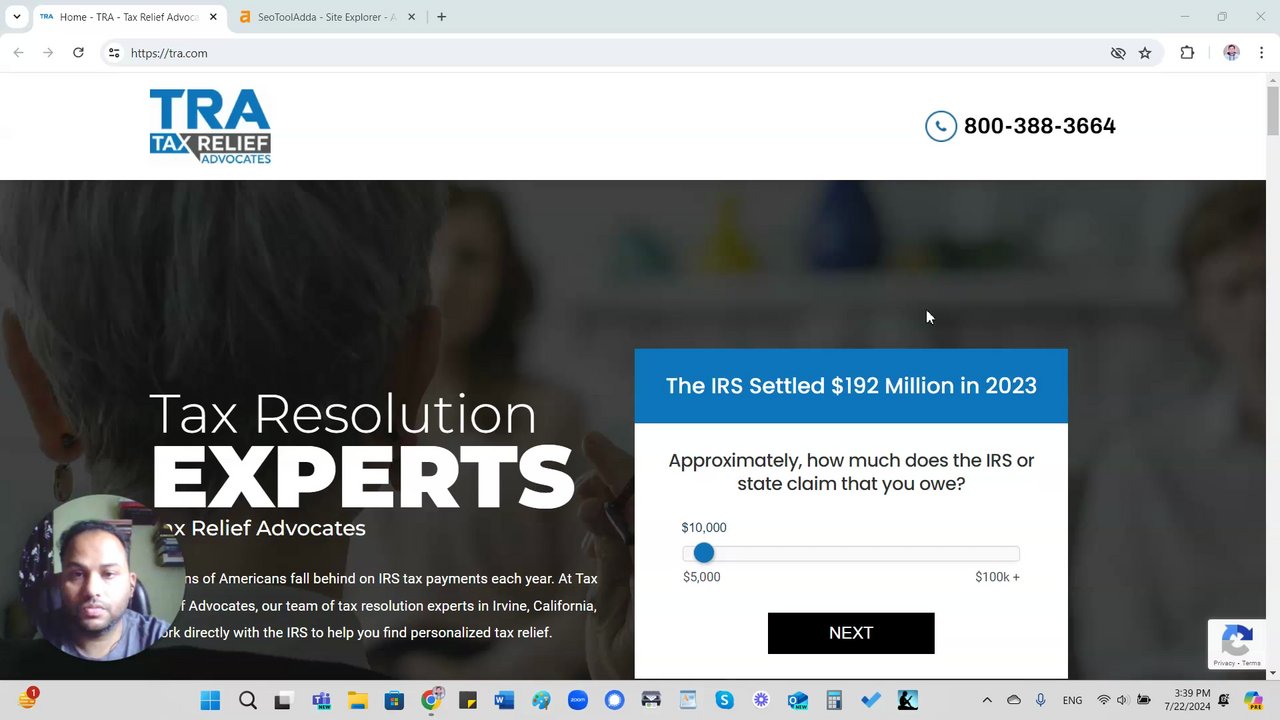The width and height of the screenshot is (1280, 720).
Task: Click the reCAPTCHA badge
Action: click(x=1237, y=643)
